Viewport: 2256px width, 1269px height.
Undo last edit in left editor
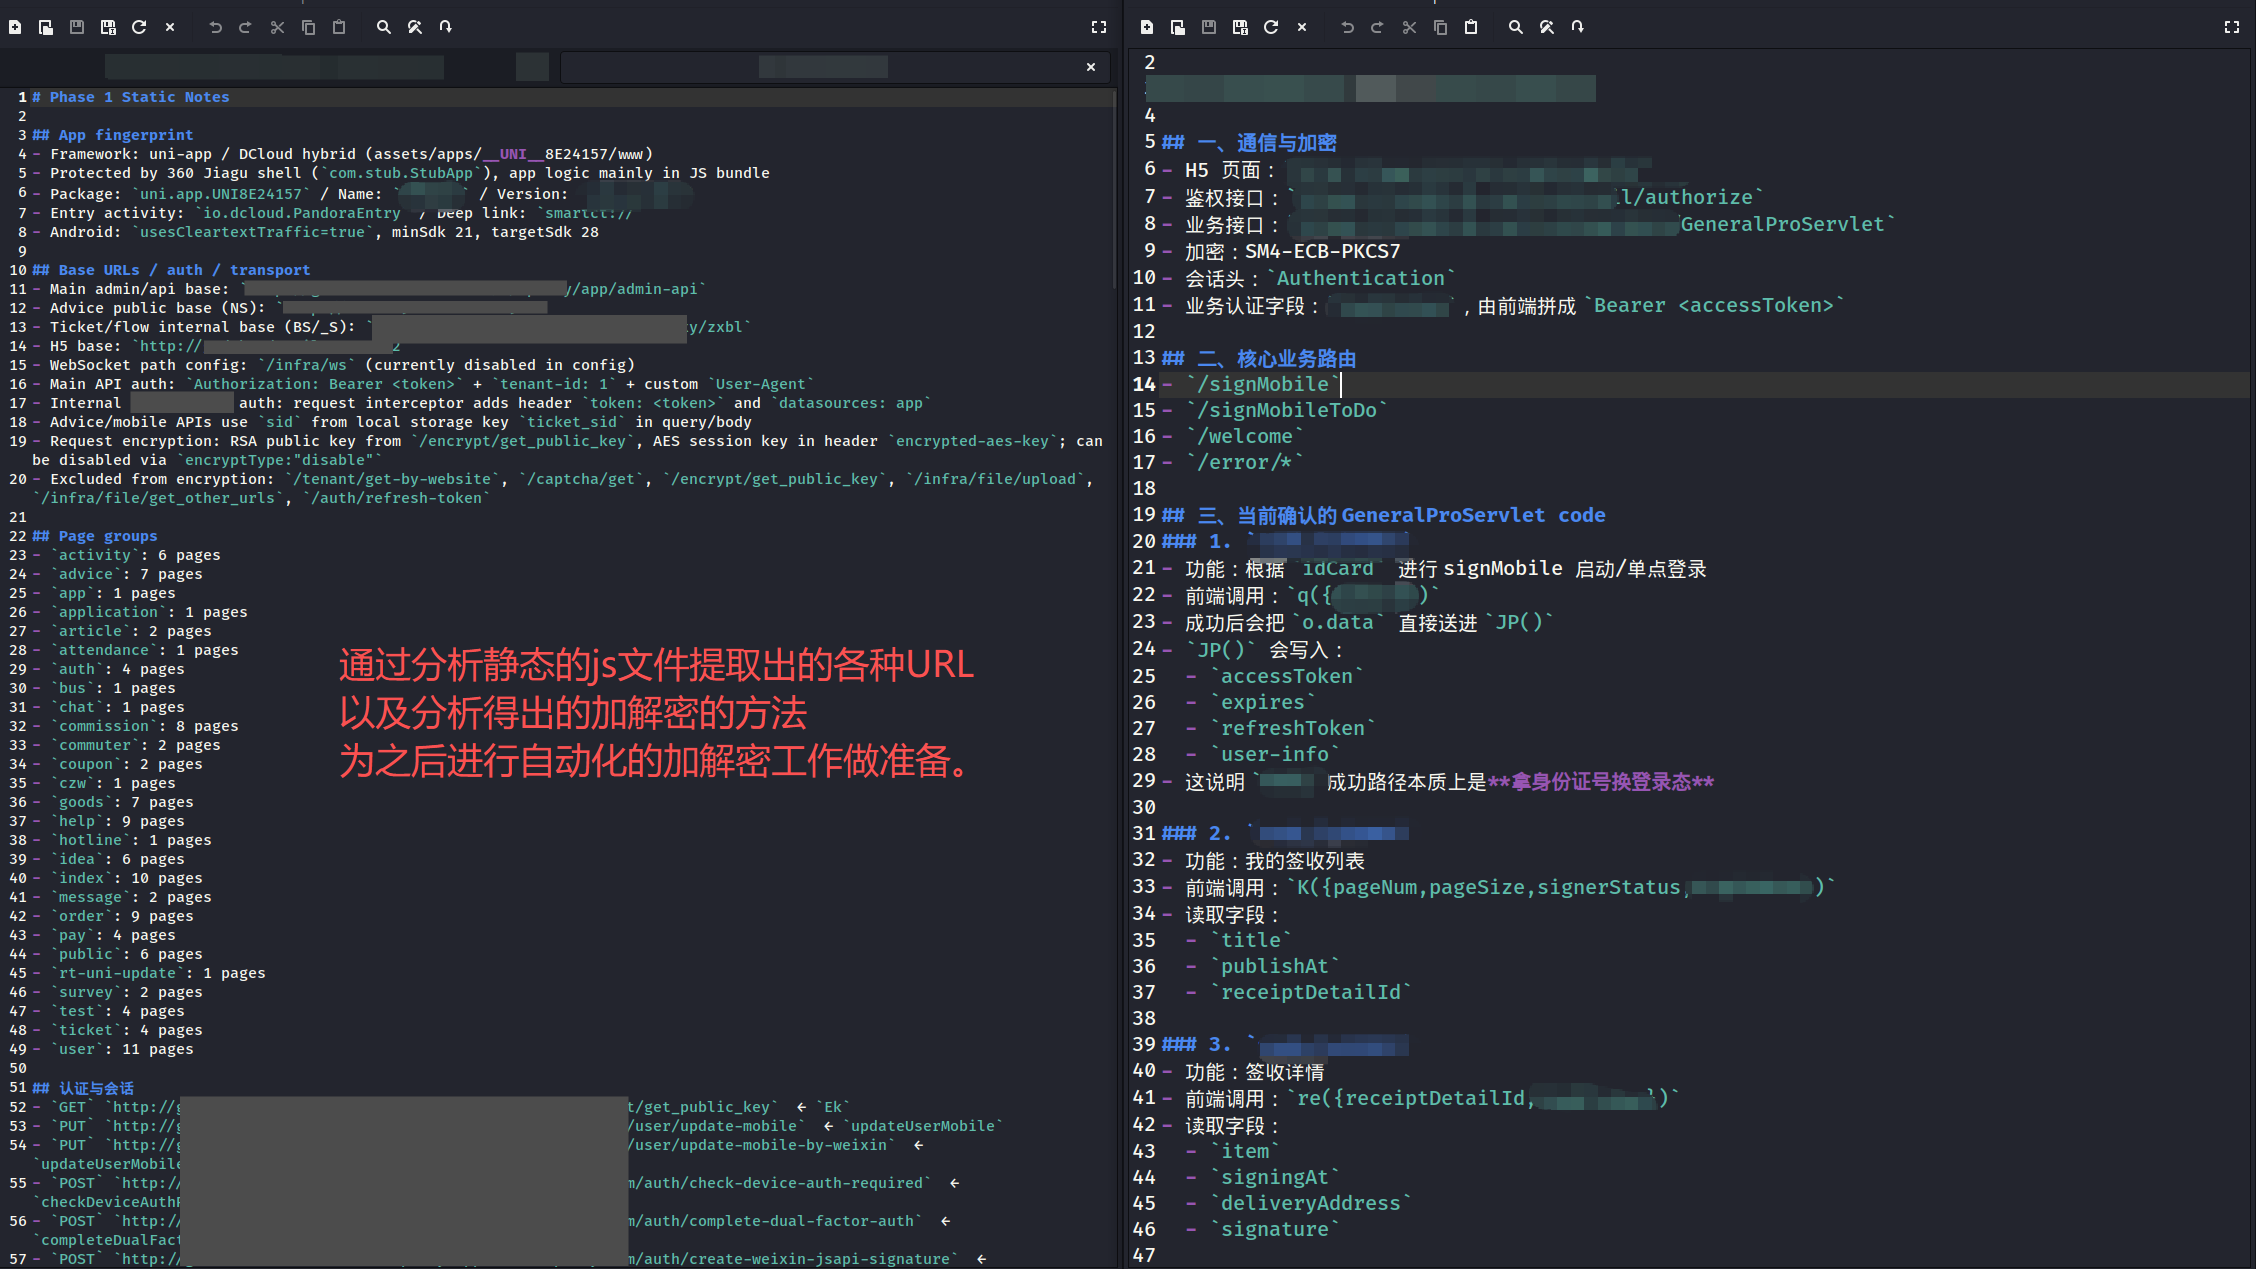215,27
